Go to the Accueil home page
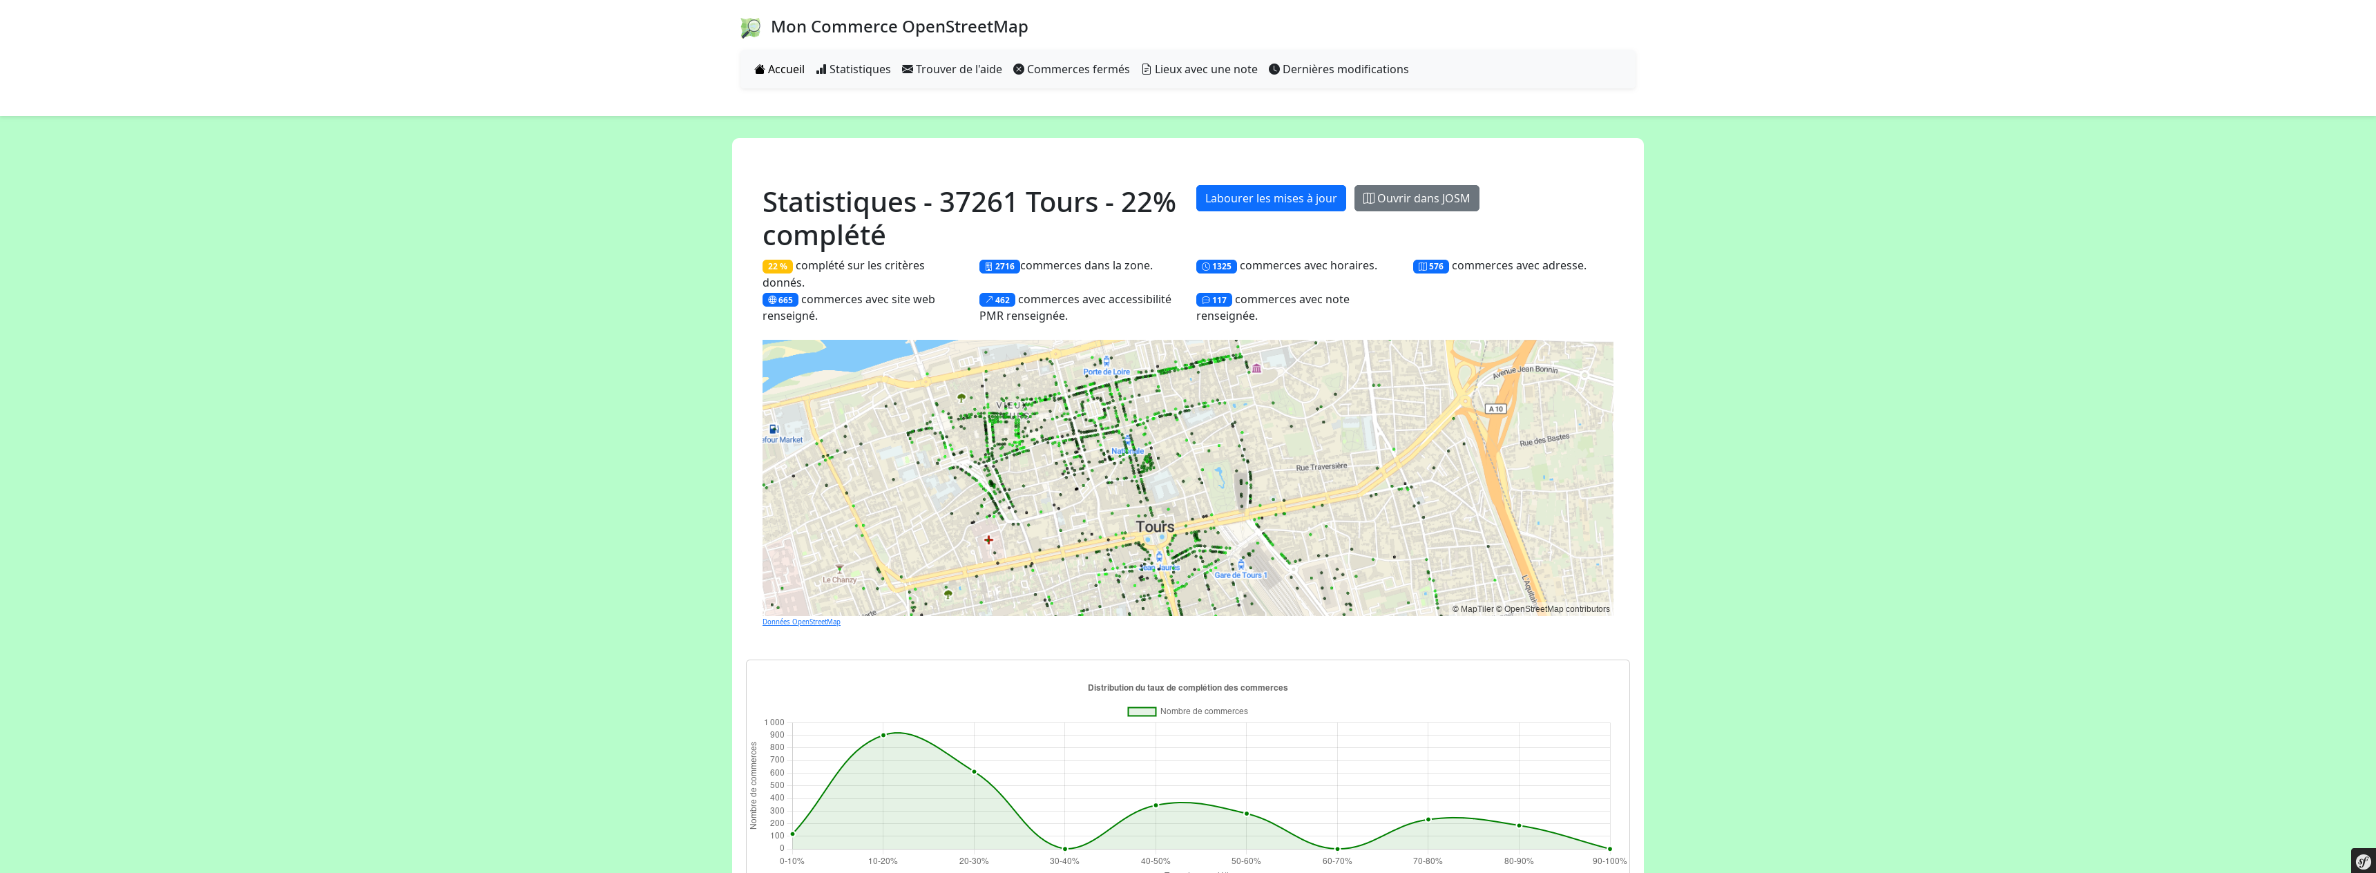 click(x=779, y=70)
